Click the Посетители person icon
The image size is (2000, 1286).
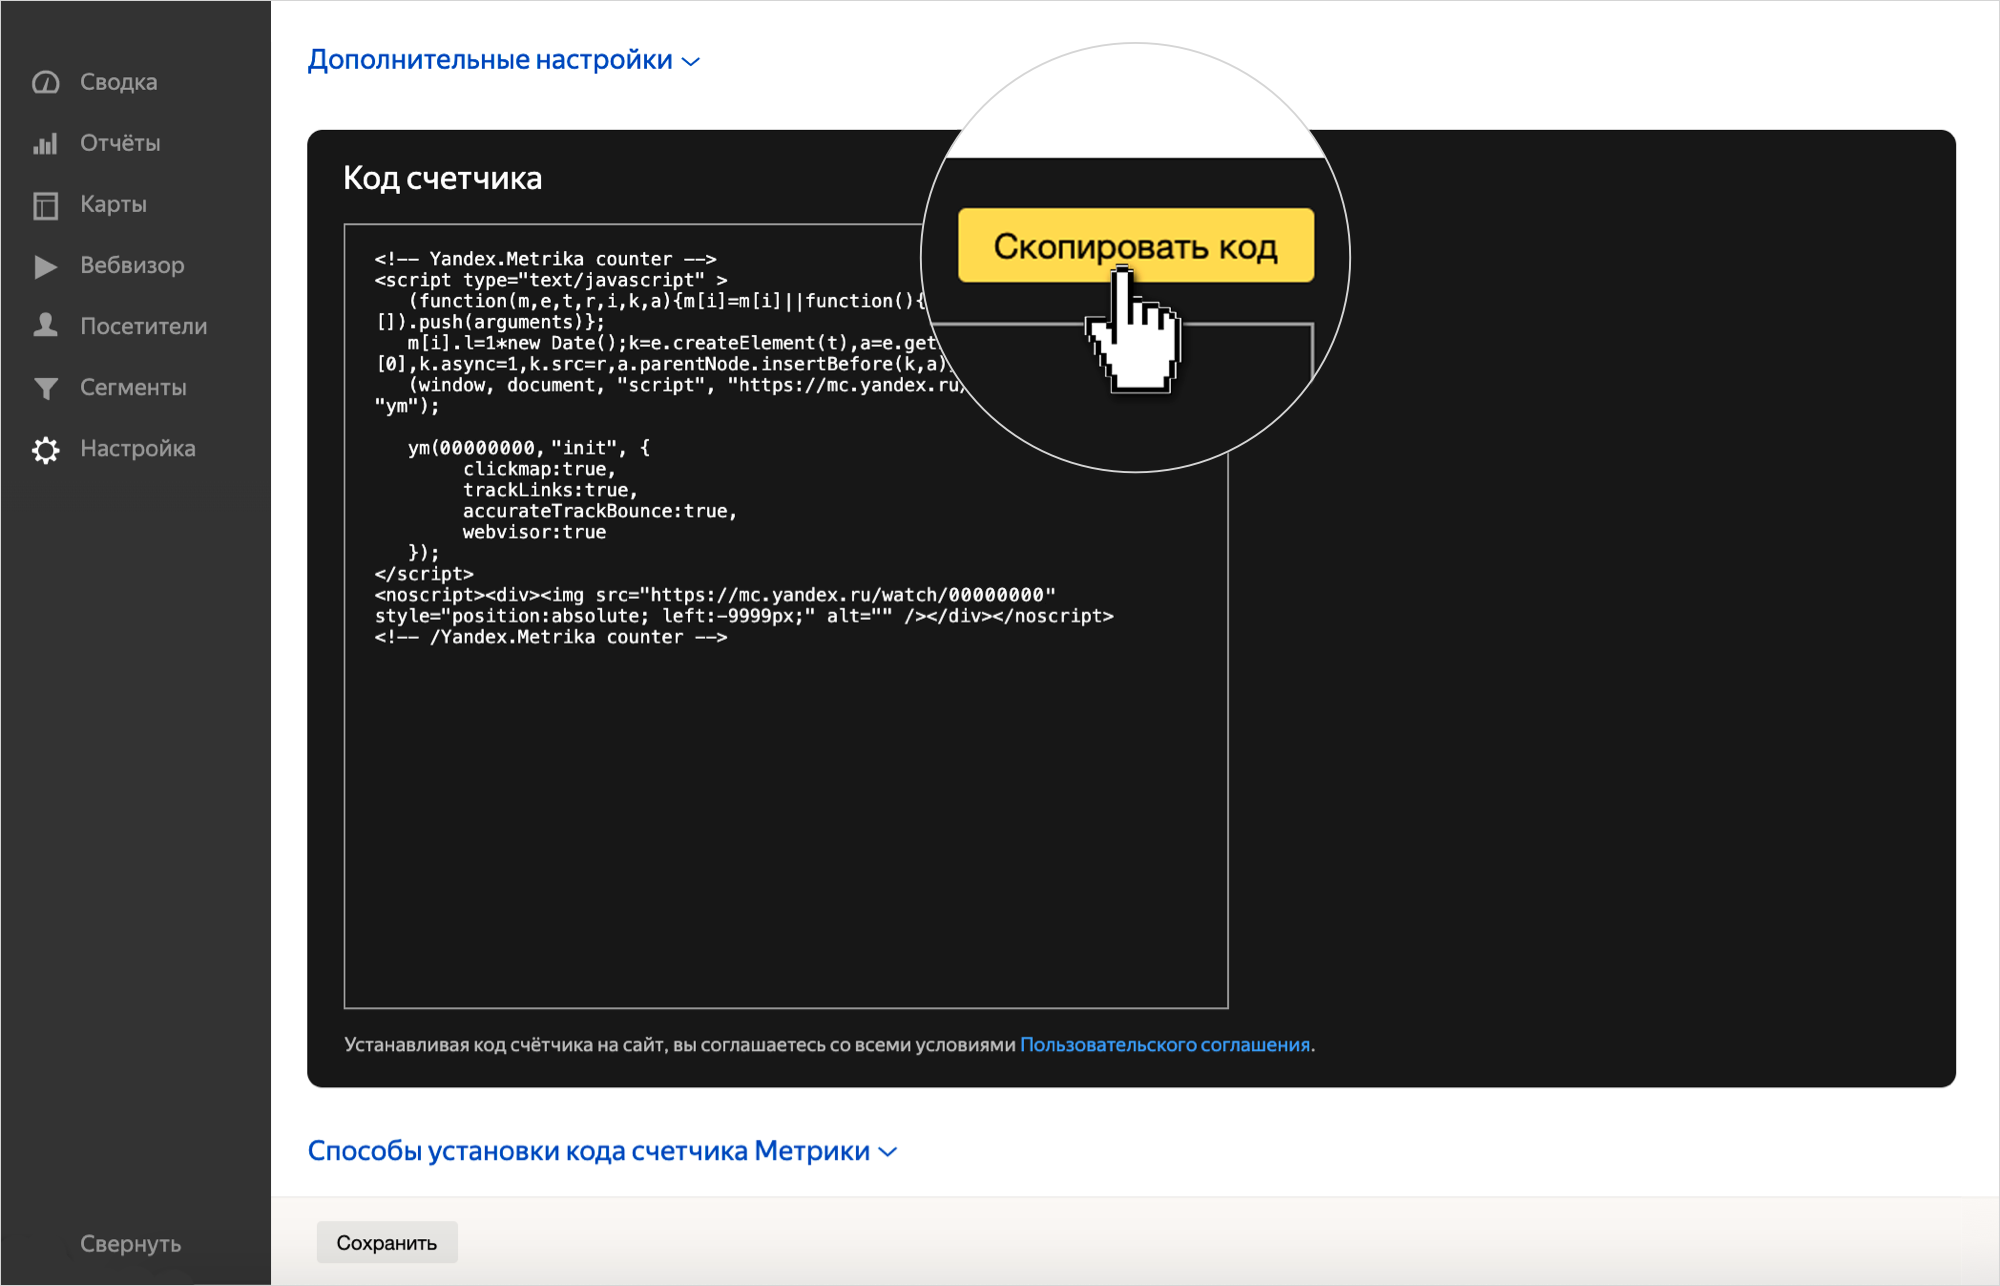(x=46, y=326)
